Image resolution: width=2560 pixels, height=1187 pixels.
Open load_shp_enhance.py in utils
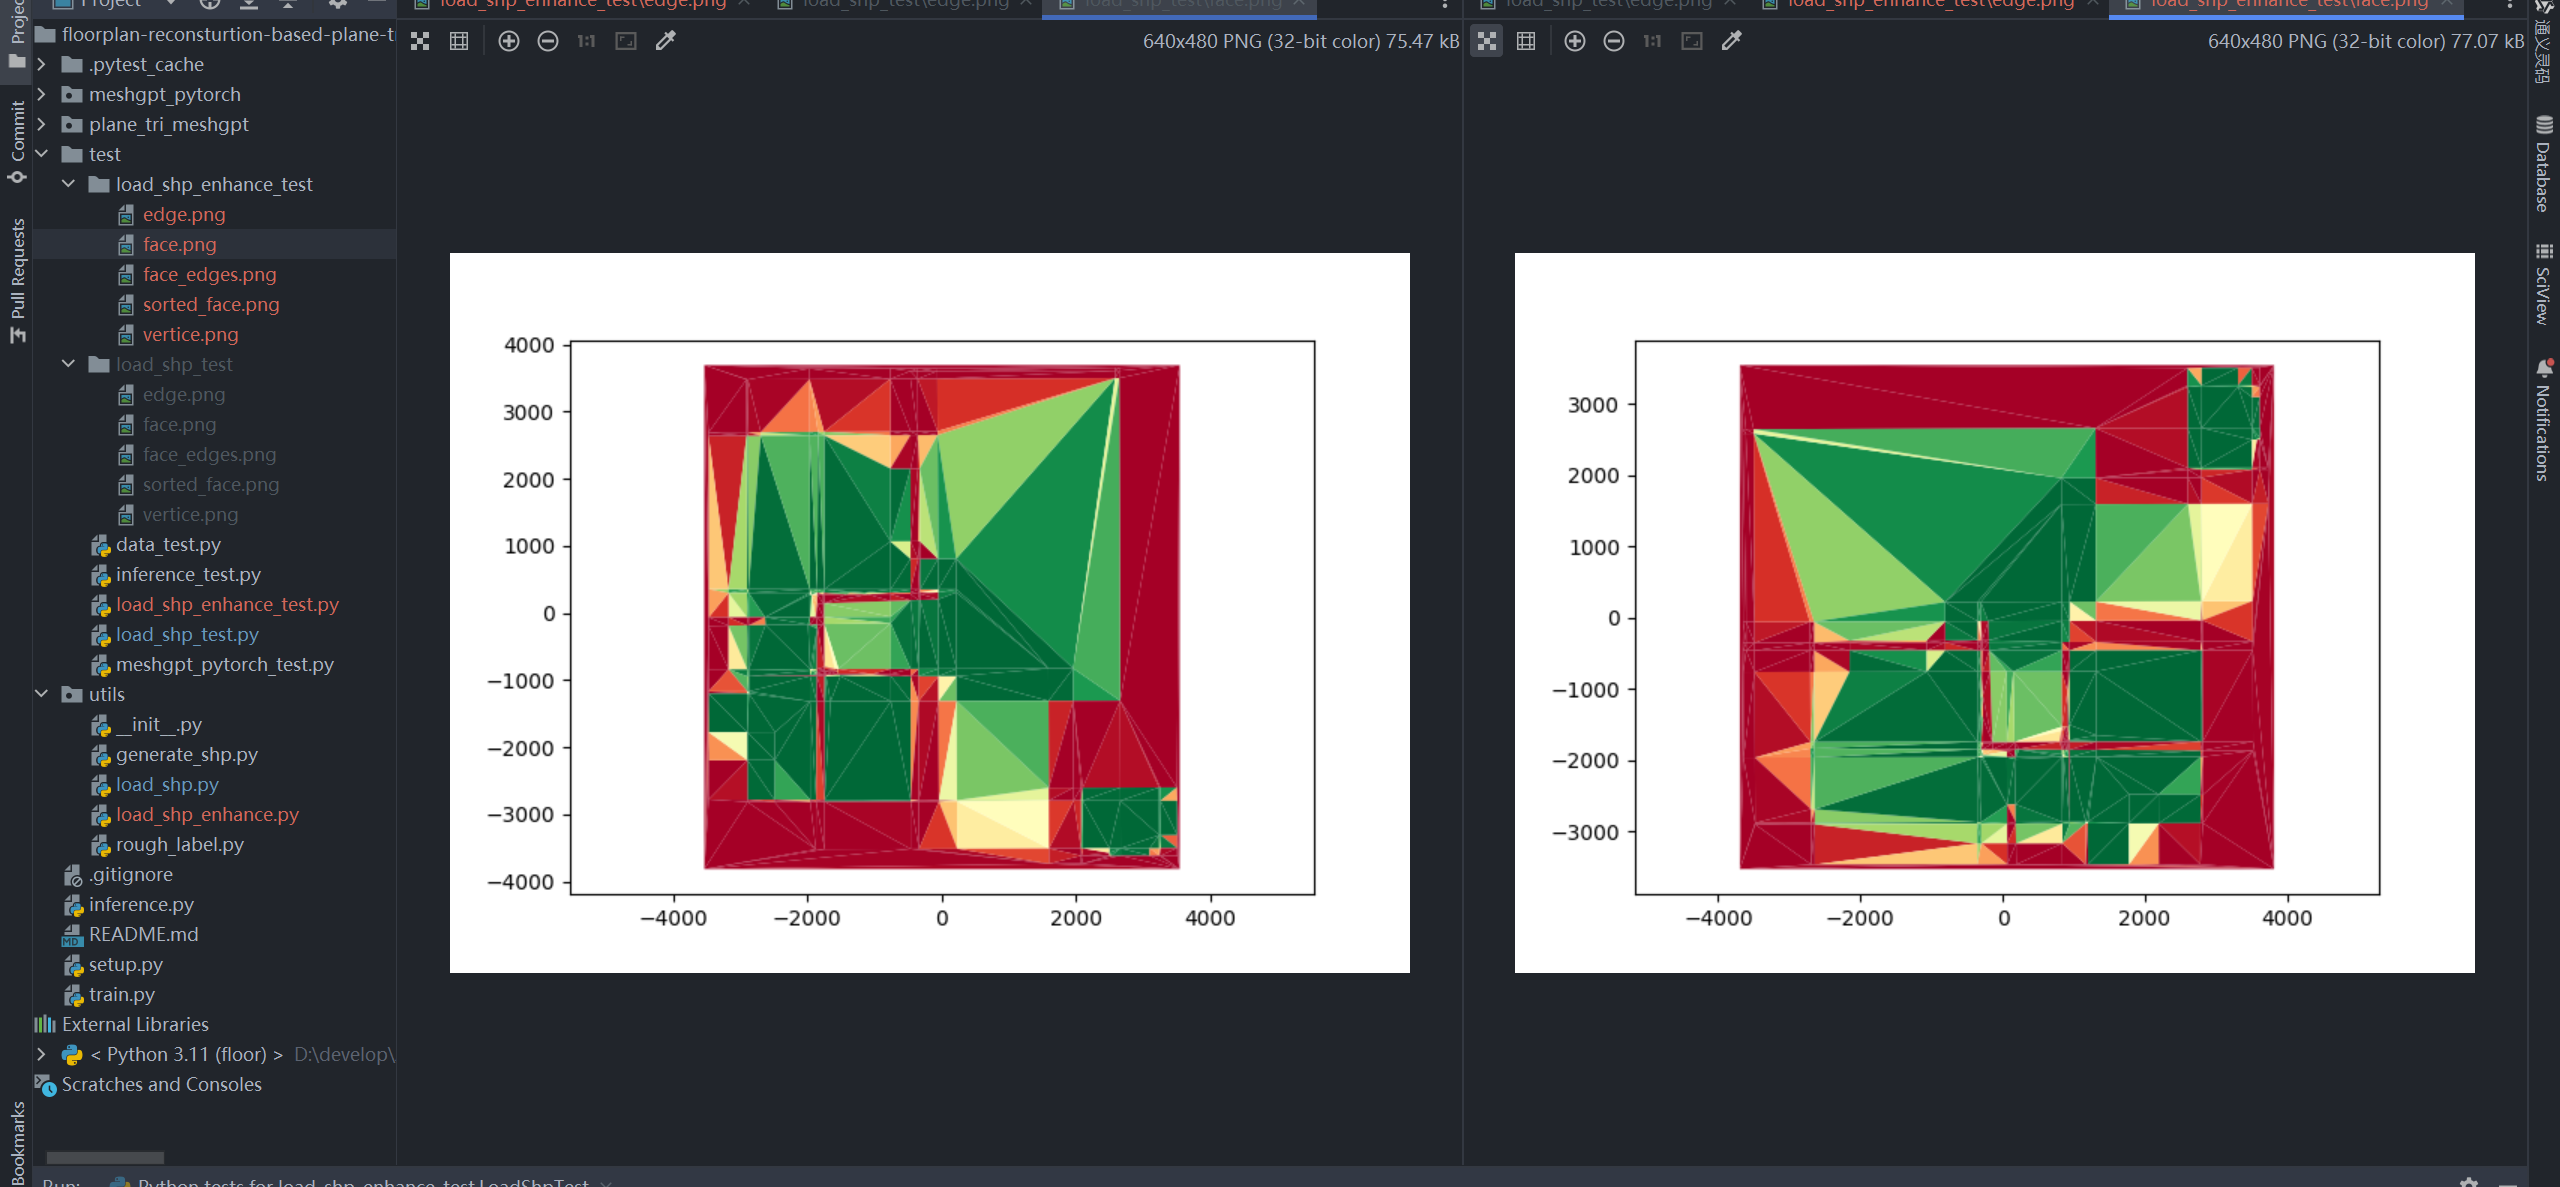[207, 814]
